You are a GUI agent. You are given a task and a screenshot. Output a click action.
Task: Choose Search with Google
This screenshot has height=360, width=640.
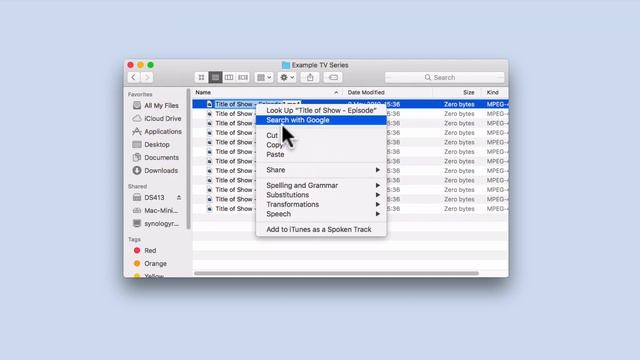[x=321, y=120]
